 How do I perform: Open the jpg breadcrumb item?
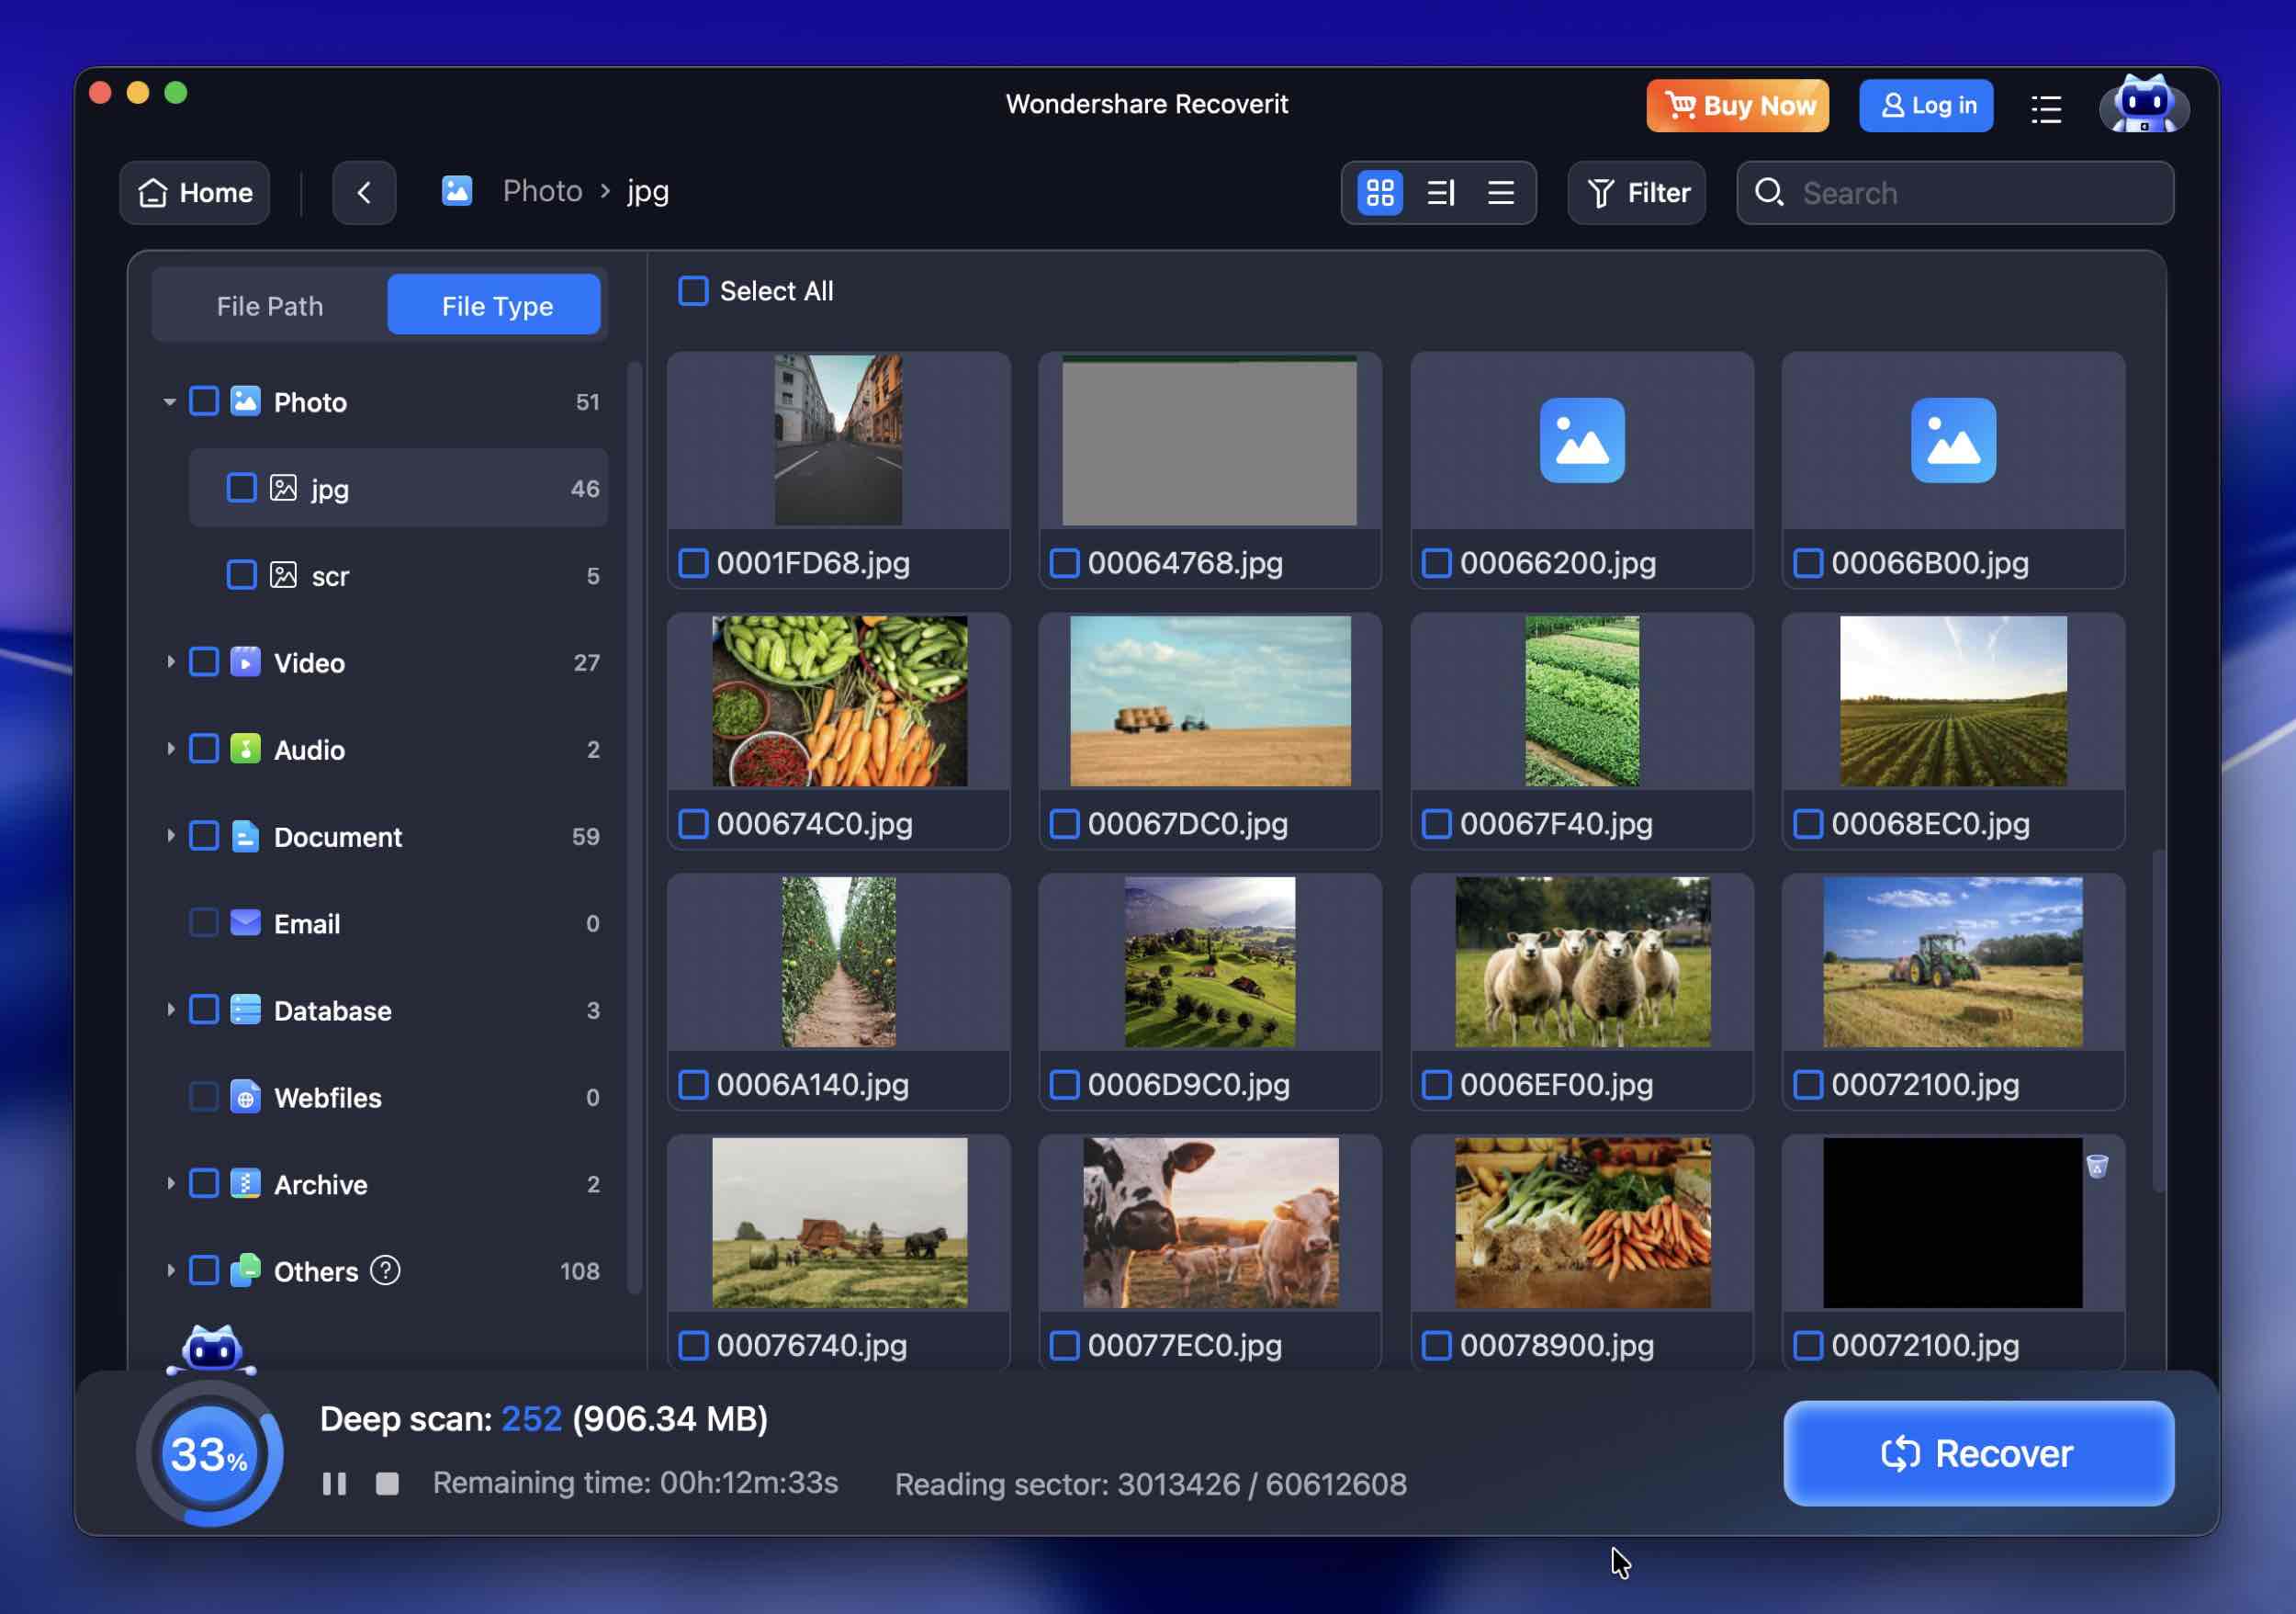(646, 191)
